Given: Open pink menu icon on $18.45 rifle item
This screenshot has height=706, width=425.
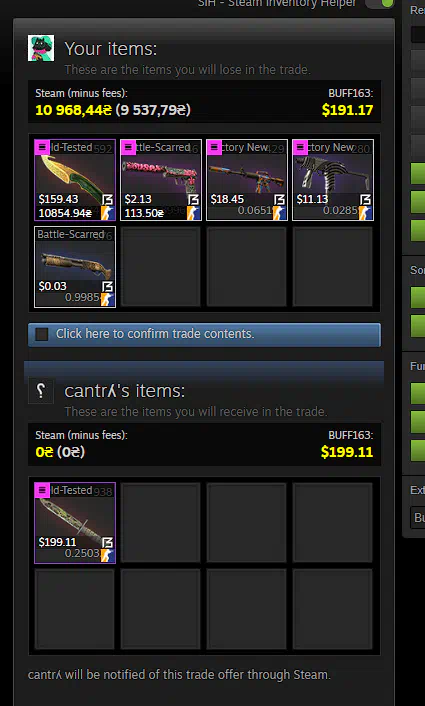Looking at the screenshot, I should click(x=214, y=147).
